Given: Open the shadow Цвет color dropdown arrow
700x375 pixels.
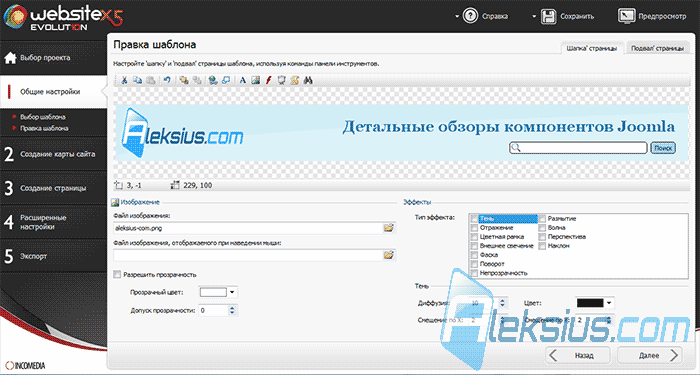Looking at the screenshot, I should pyautogui.click(x=609, y=303).
